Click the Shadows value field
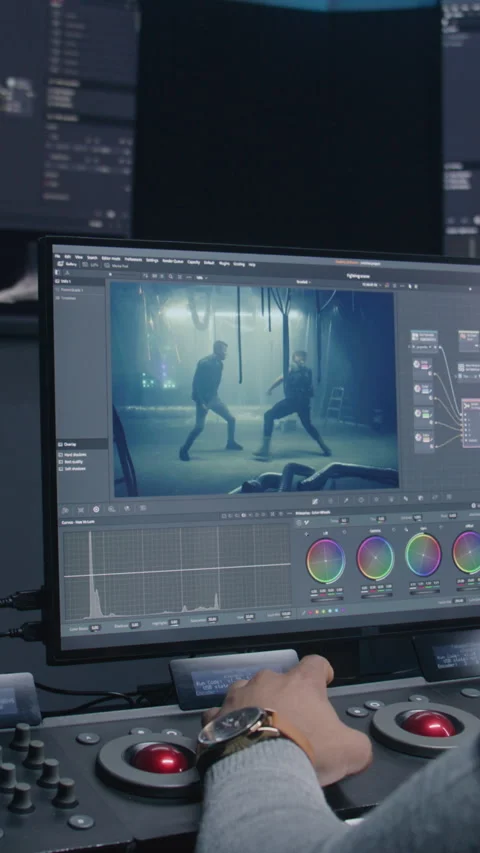The width and height of the screenshot is (480, 853). tap(134, 626)
